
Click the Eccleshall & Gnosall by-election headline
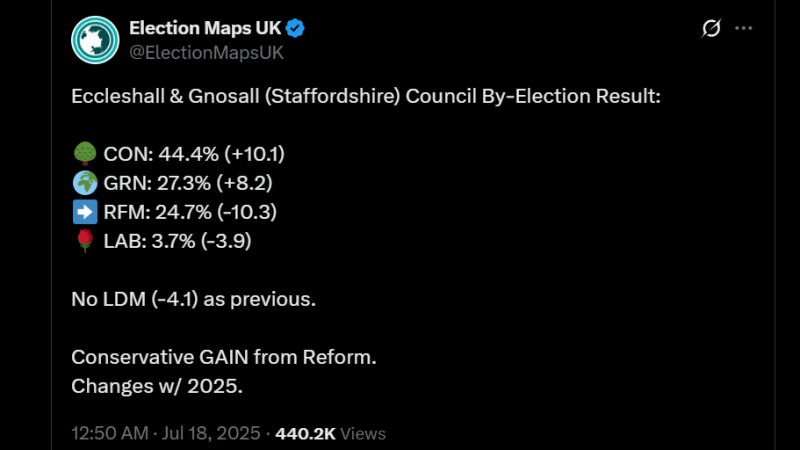point(366,97)
